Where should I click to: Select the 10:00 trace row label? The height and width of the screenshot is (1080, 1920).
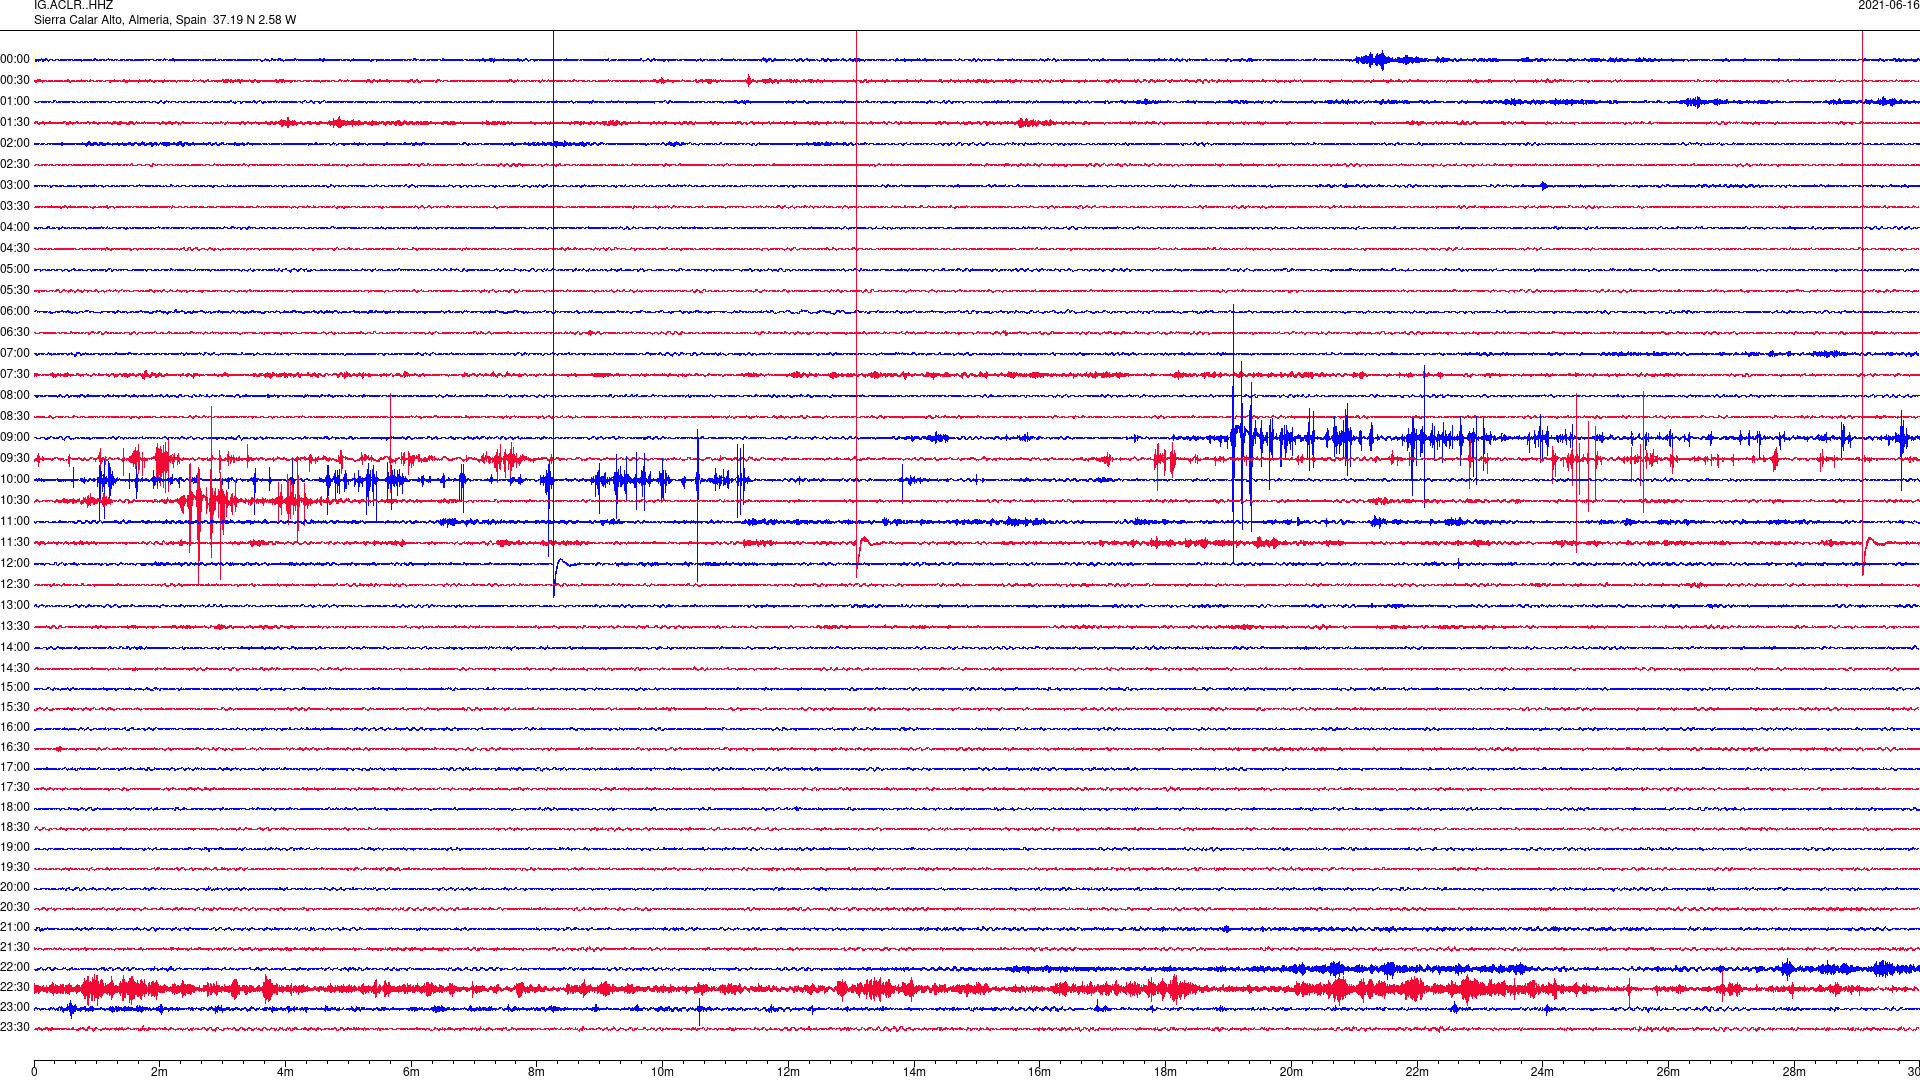coord(15,479)
